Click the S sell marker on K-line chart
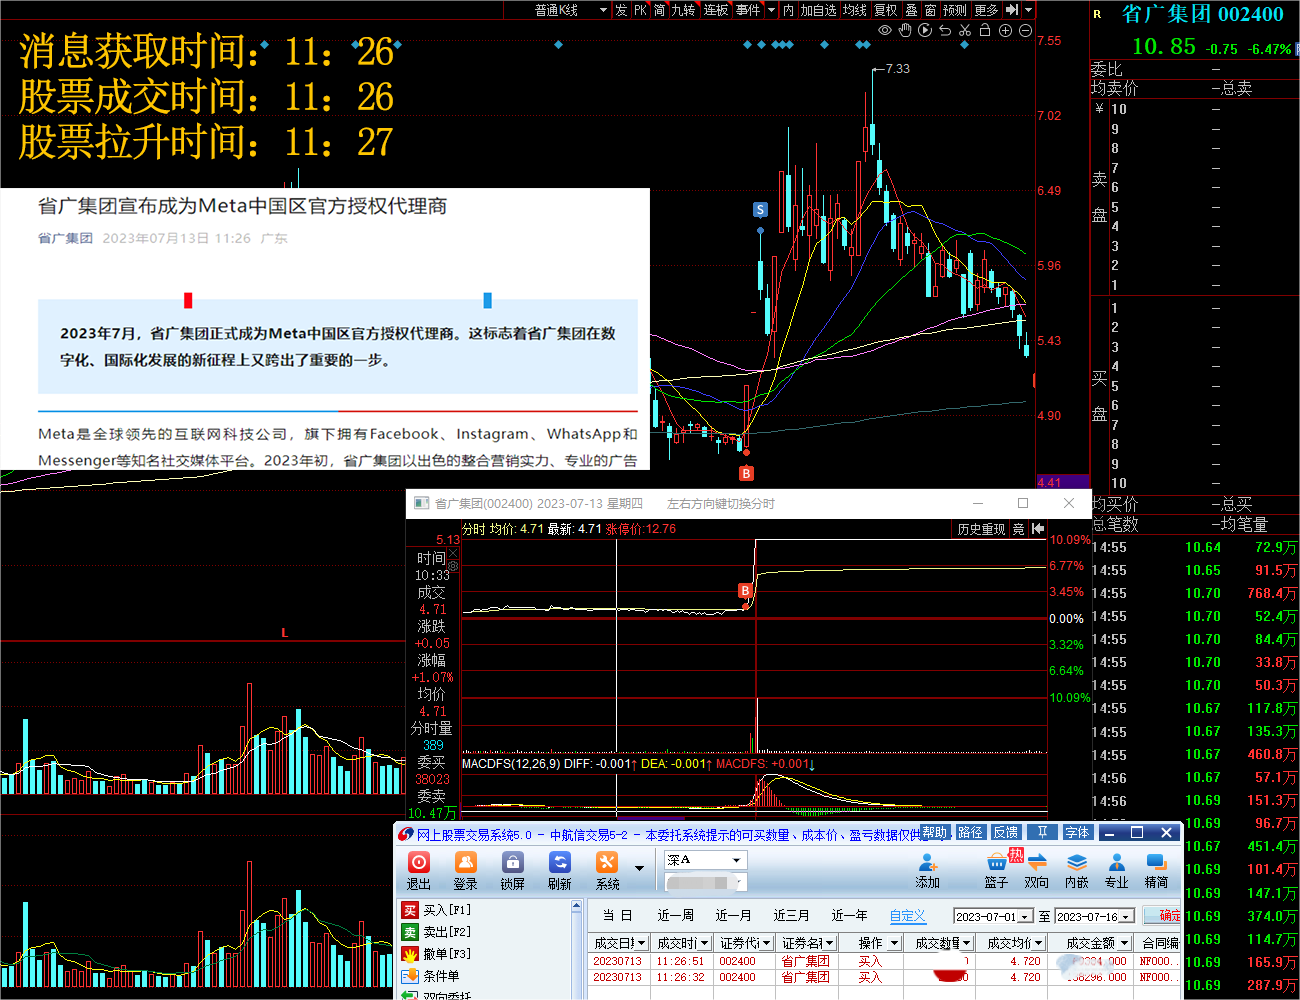The width and height of the screenshot is (1300, 1000). coord(760,210)
